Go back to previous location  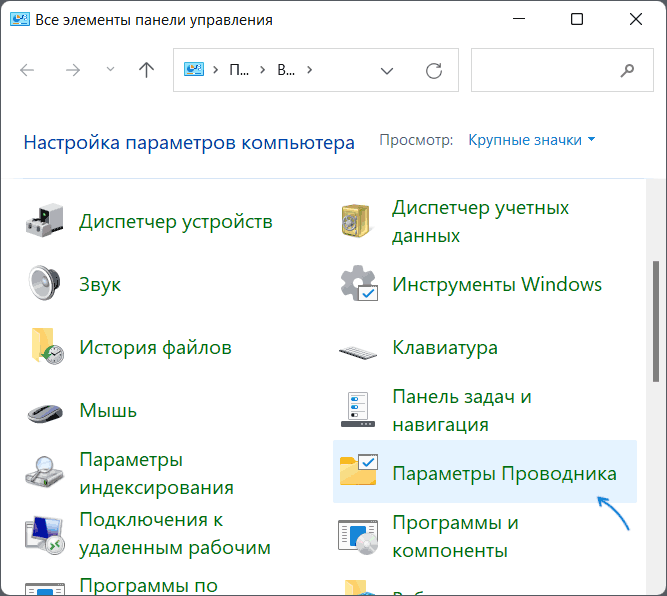(27, 70)
